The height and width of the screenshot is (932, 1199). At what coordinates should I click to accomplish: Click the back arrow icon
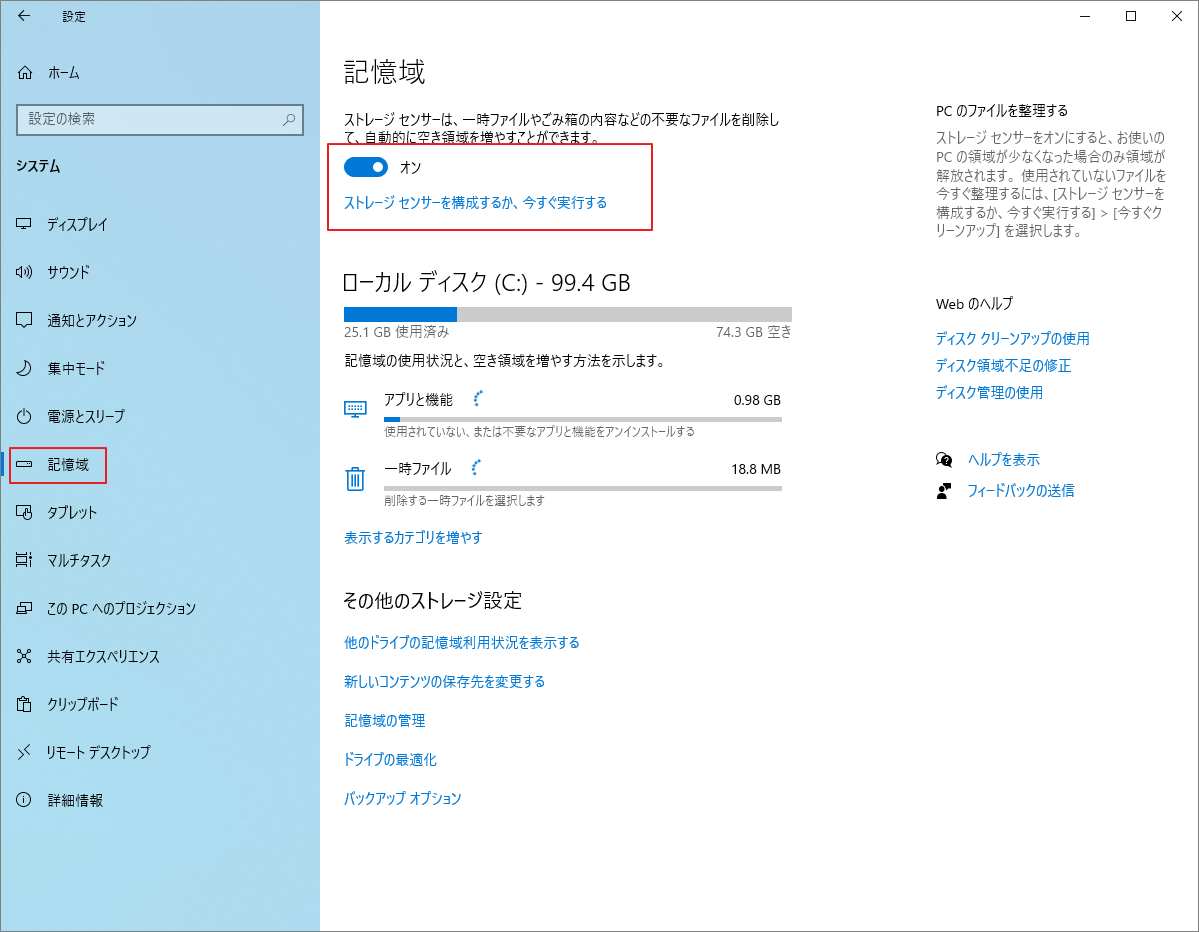point(24,16)
